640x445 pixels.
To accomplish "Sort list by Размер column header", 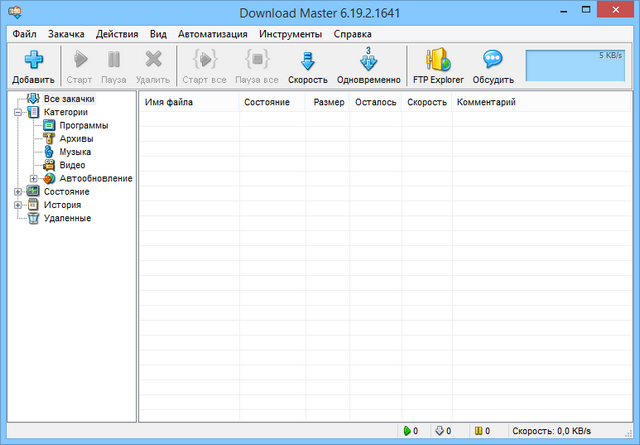I will coord(328,102).
